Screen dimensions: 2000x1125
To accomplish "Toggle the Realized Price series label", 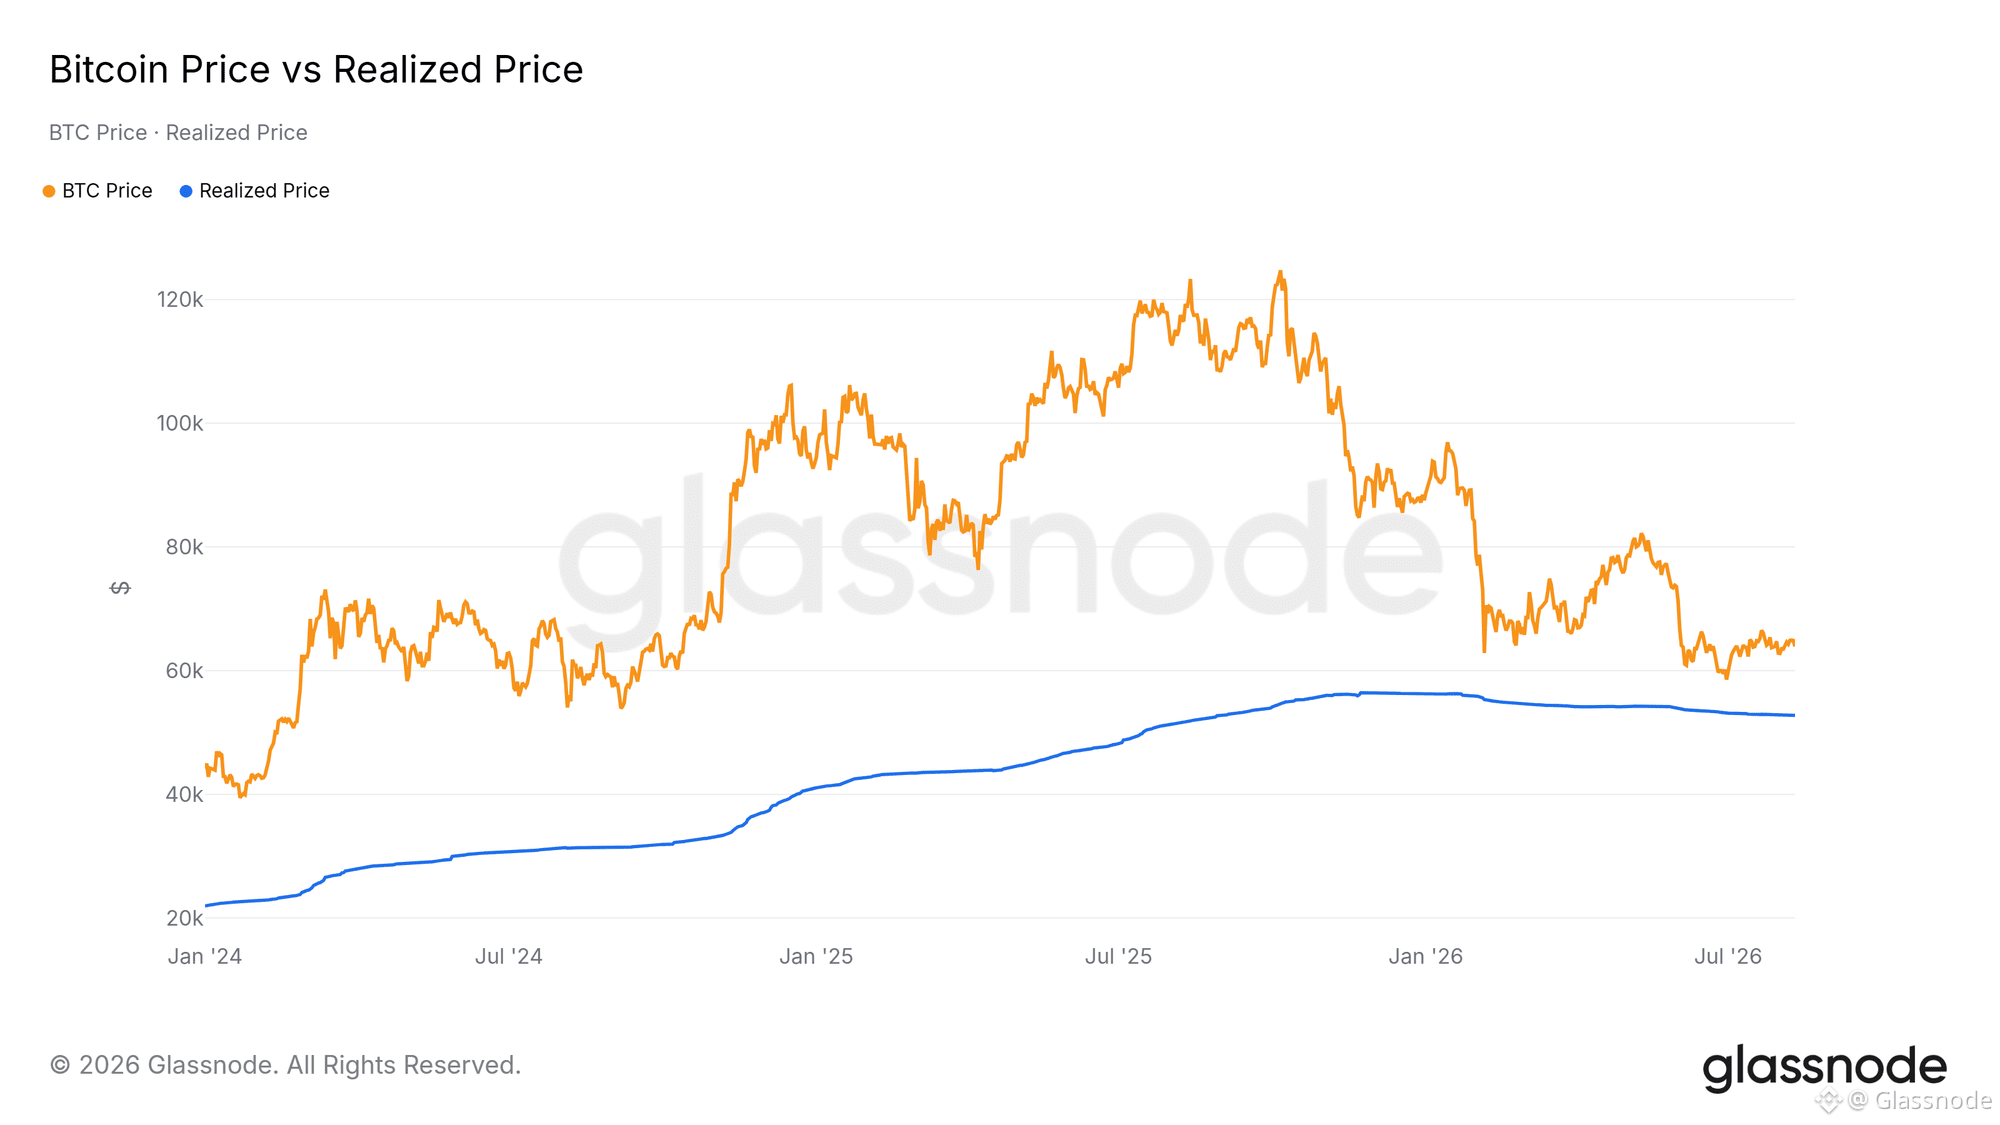I will click(264, 191).
